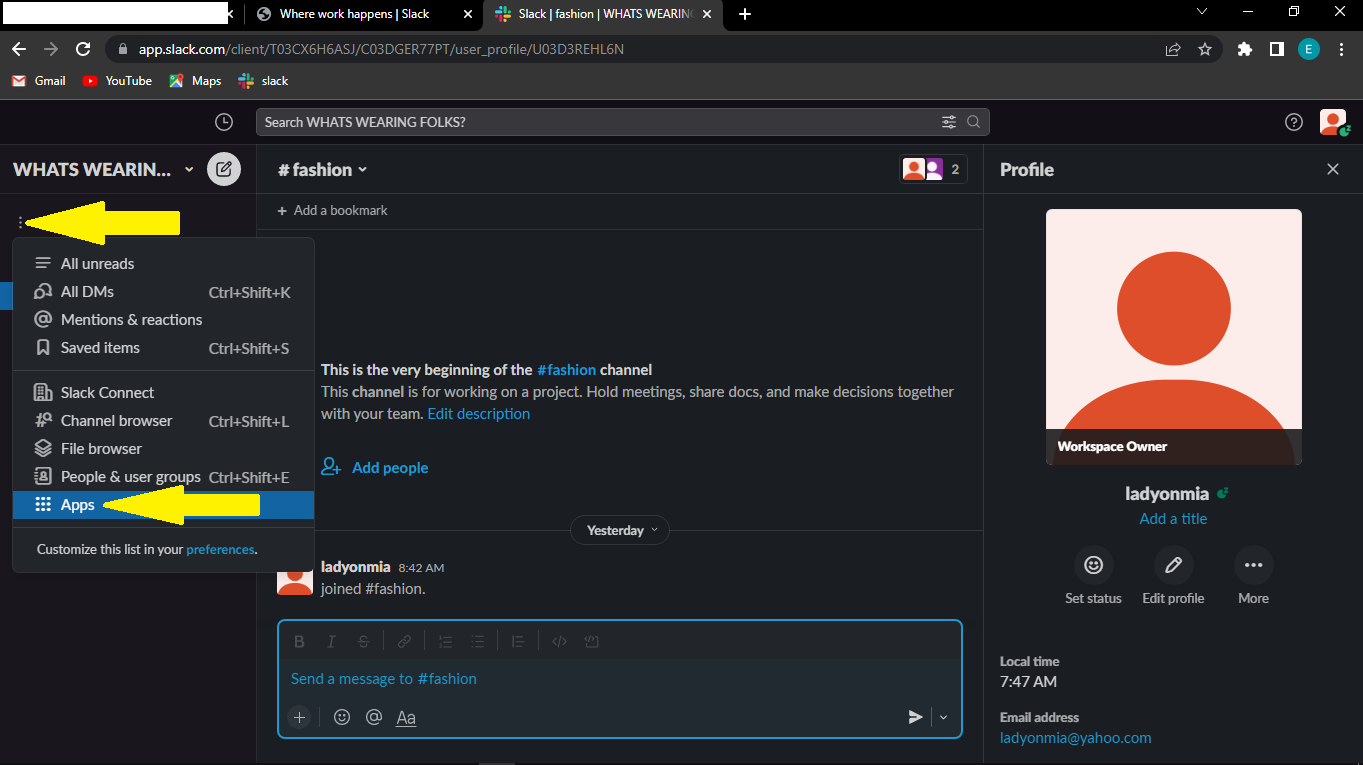Apply bulleted list formatting
The width and height of the screenshot is (1363, 765).
478,642
